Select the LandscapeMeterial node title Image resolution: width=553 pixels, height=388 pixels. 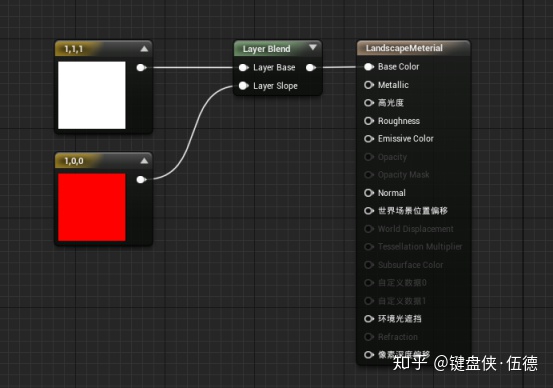404,48
